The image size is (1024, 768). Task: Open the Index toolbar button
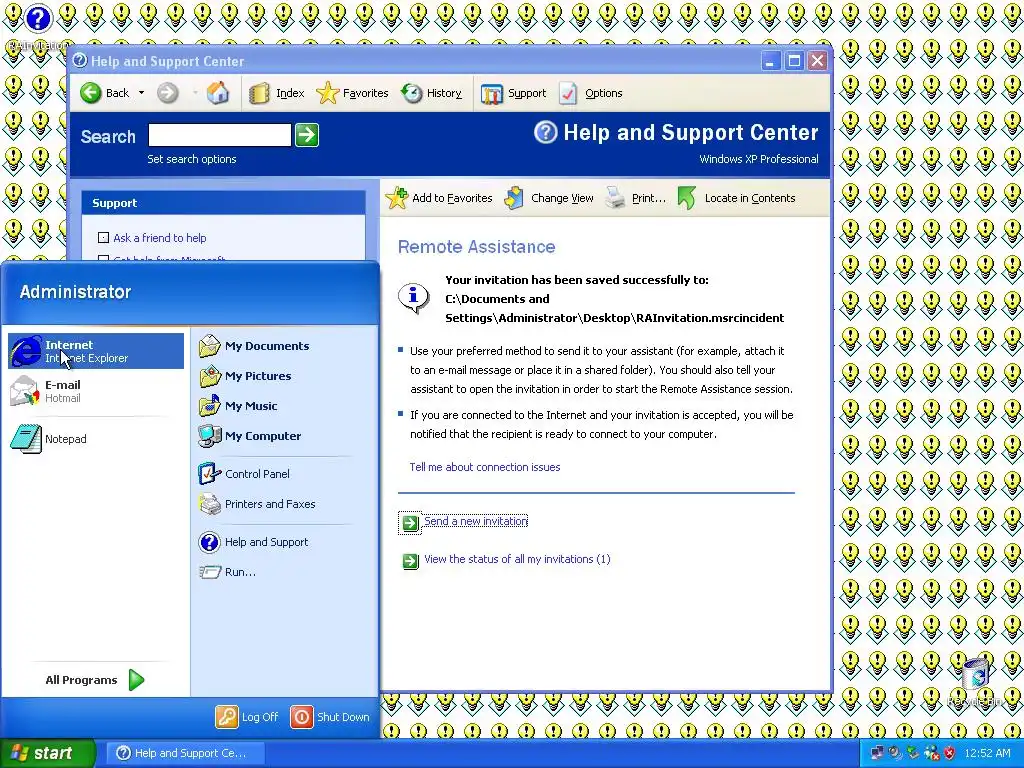[x=277, y=93]
